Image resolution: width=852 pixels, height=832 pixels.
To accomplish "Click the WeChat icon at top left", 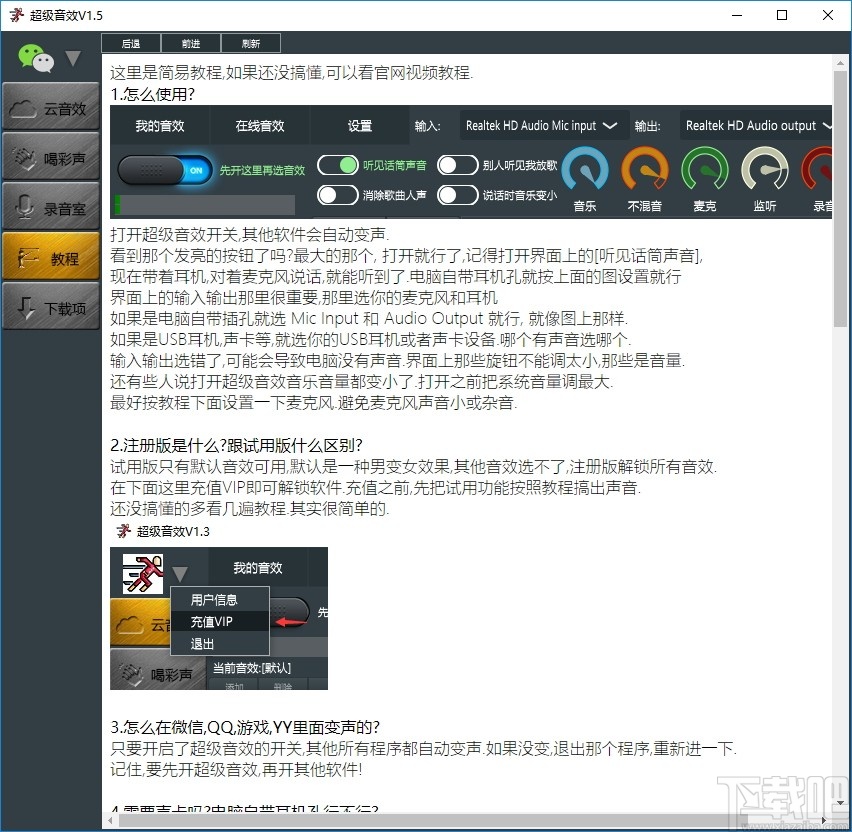I will (x=34, y=58).
